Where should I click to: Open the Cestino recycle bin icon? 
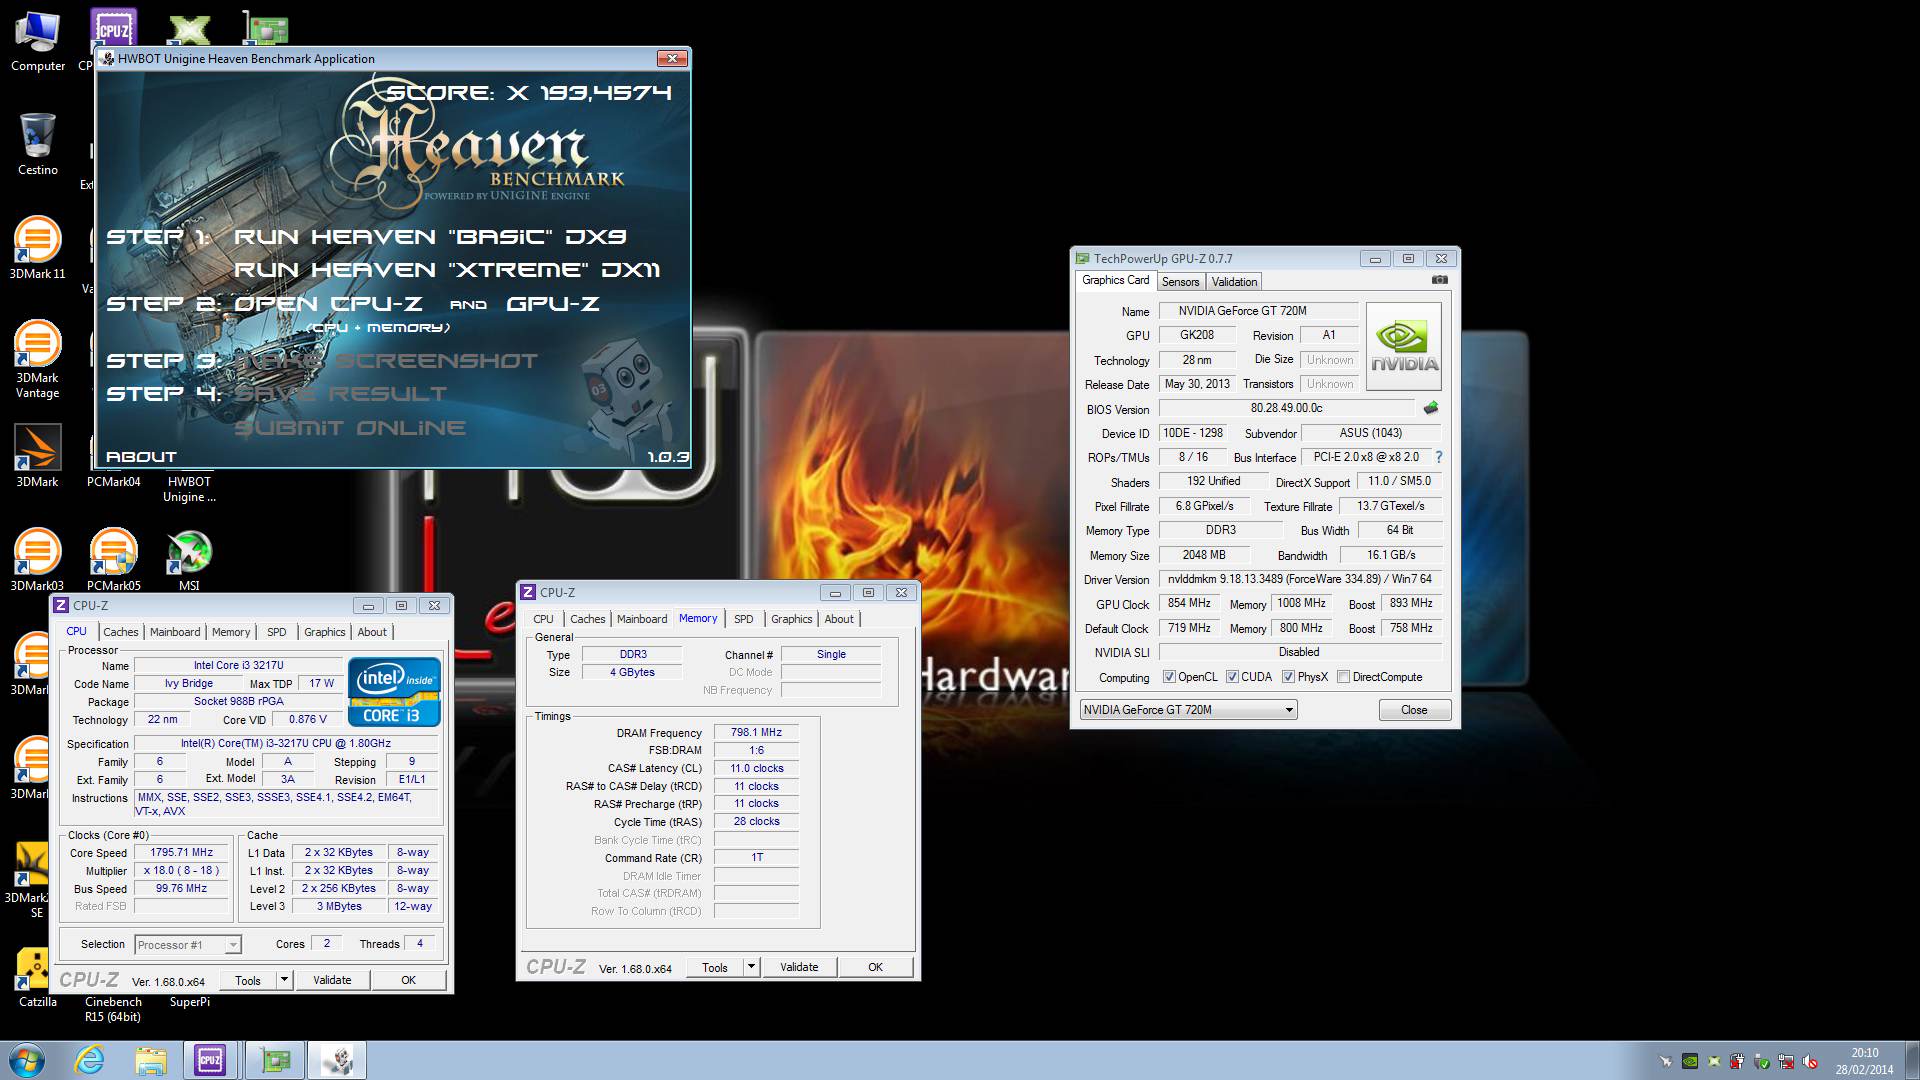38,145
